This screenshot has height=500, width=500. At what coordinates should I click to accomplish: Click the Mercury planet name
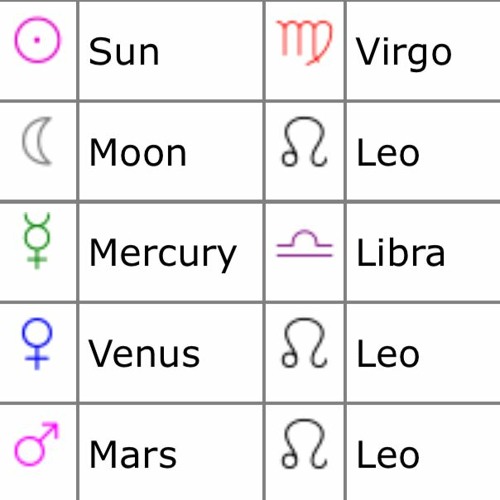(x=163, y=254)
